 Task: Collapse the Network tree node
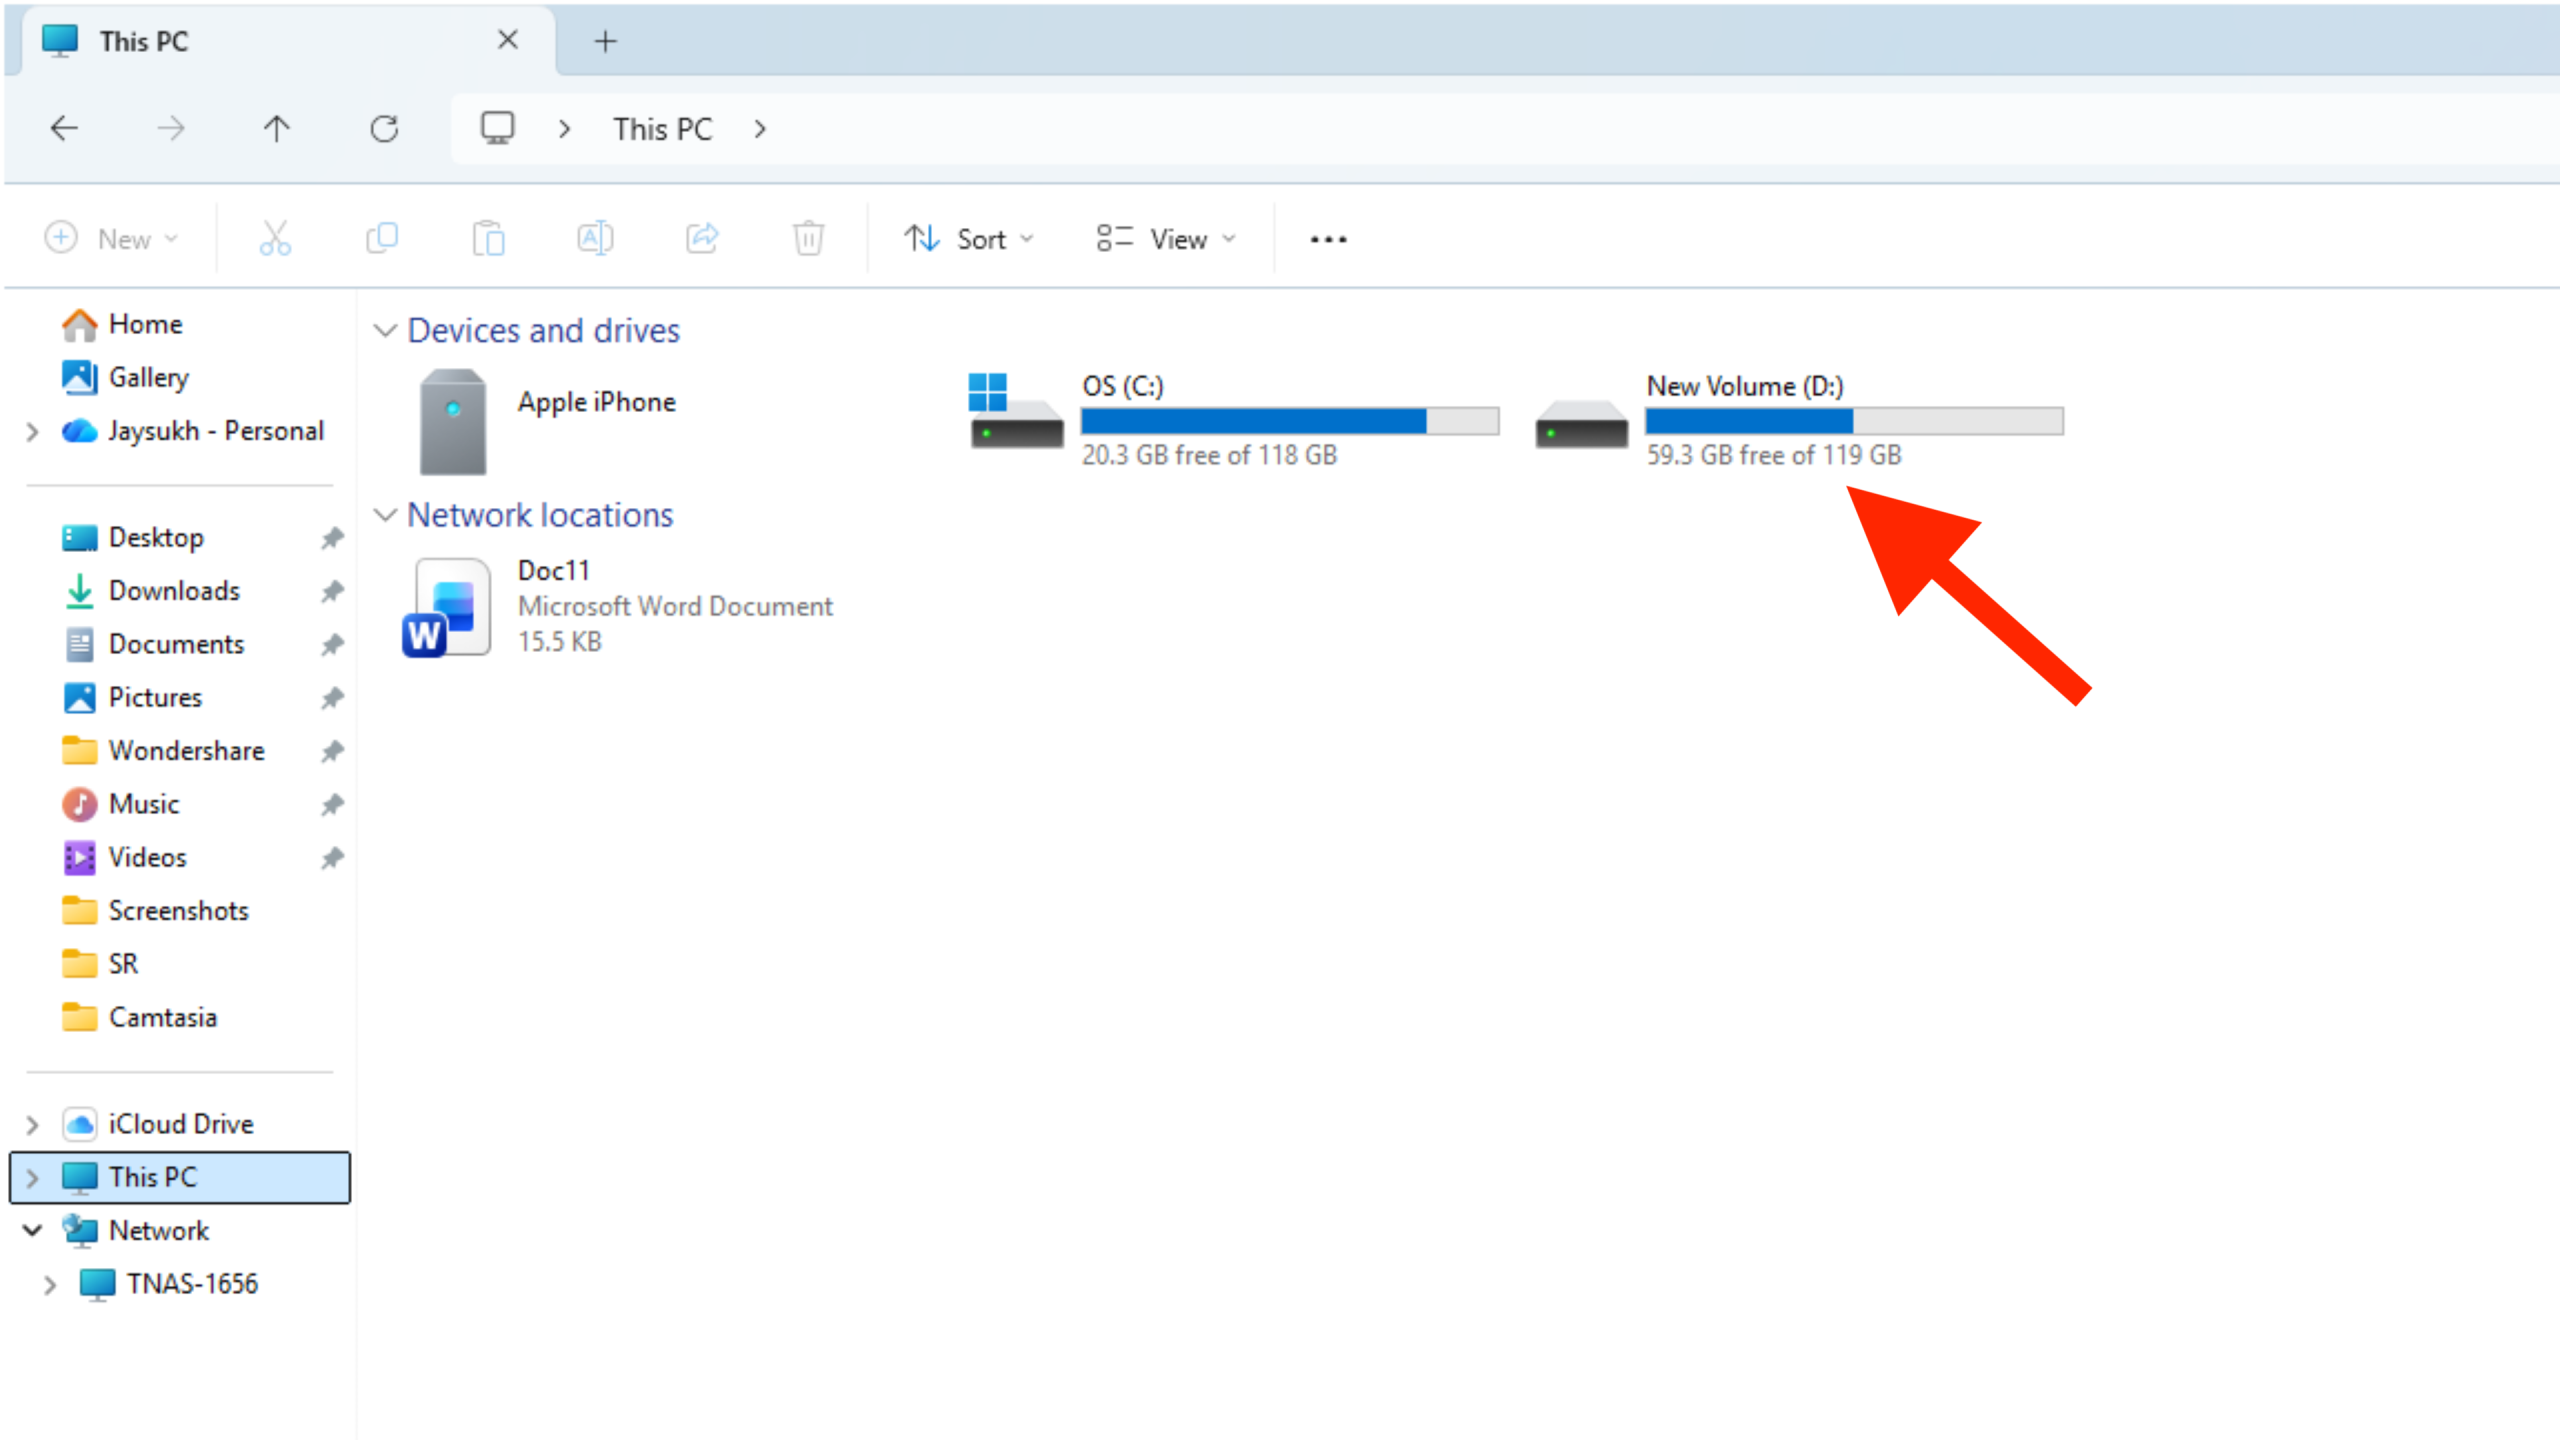coord(32,1231)
